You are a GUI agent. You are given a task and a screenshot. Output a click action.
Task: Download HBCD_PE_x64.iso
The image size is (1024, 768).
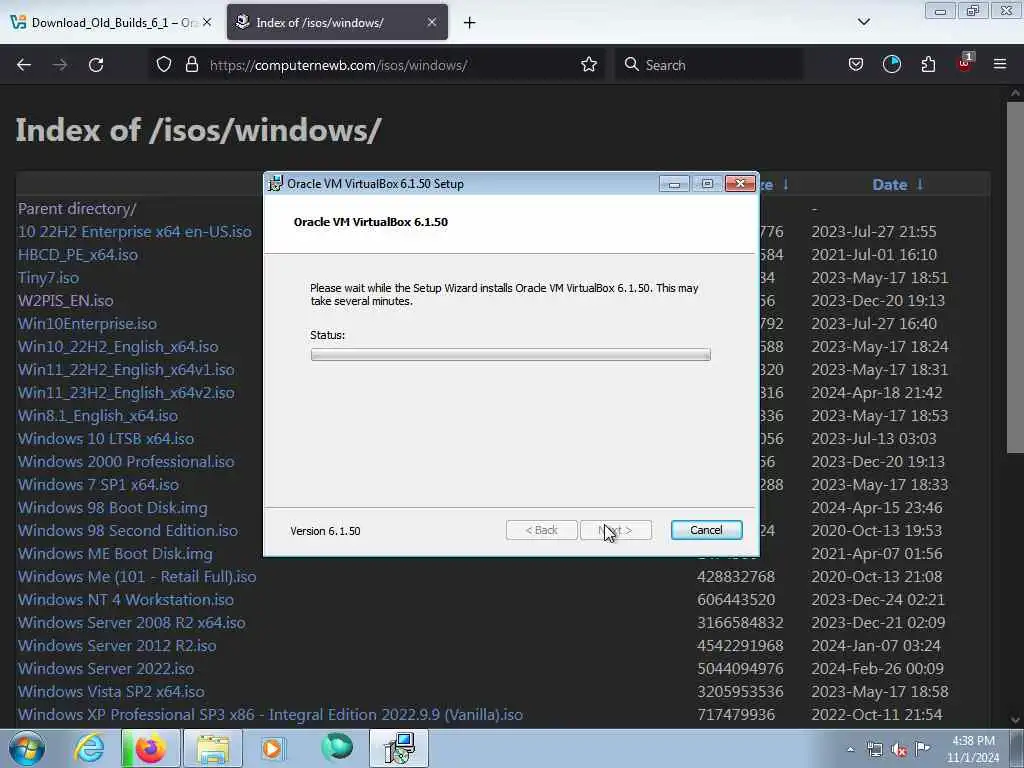78,255
